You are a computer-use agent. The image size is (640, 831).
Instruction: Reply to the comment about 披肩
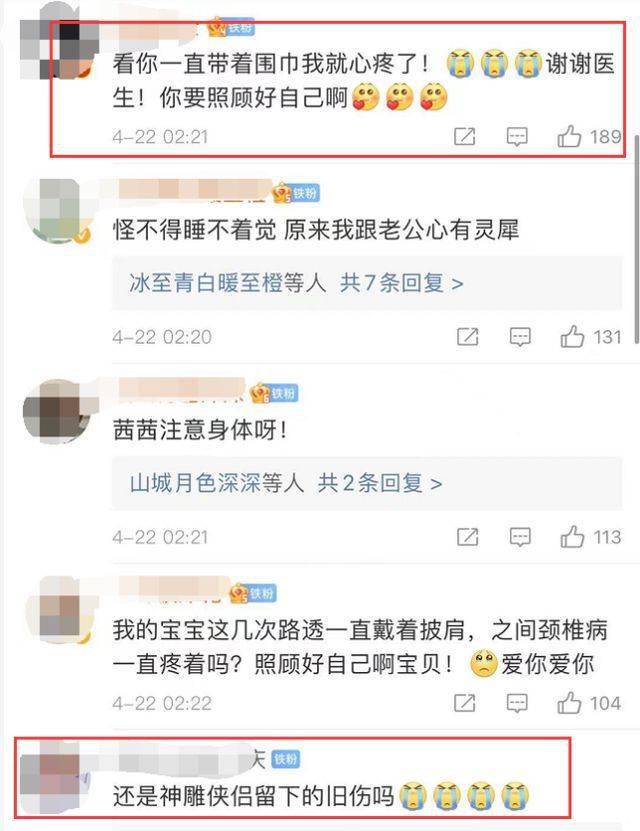517,703
